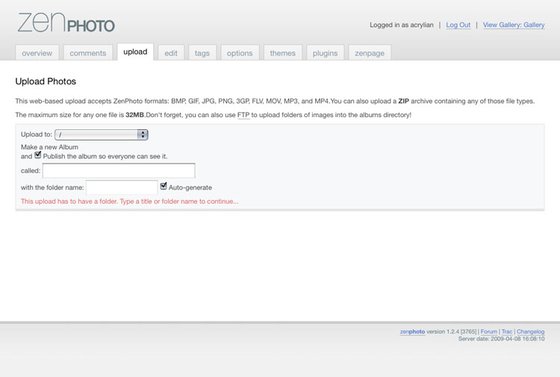
Task: Click the 'Upload Photos' heading
Action: pyautogui.click(x=46, y=81)
